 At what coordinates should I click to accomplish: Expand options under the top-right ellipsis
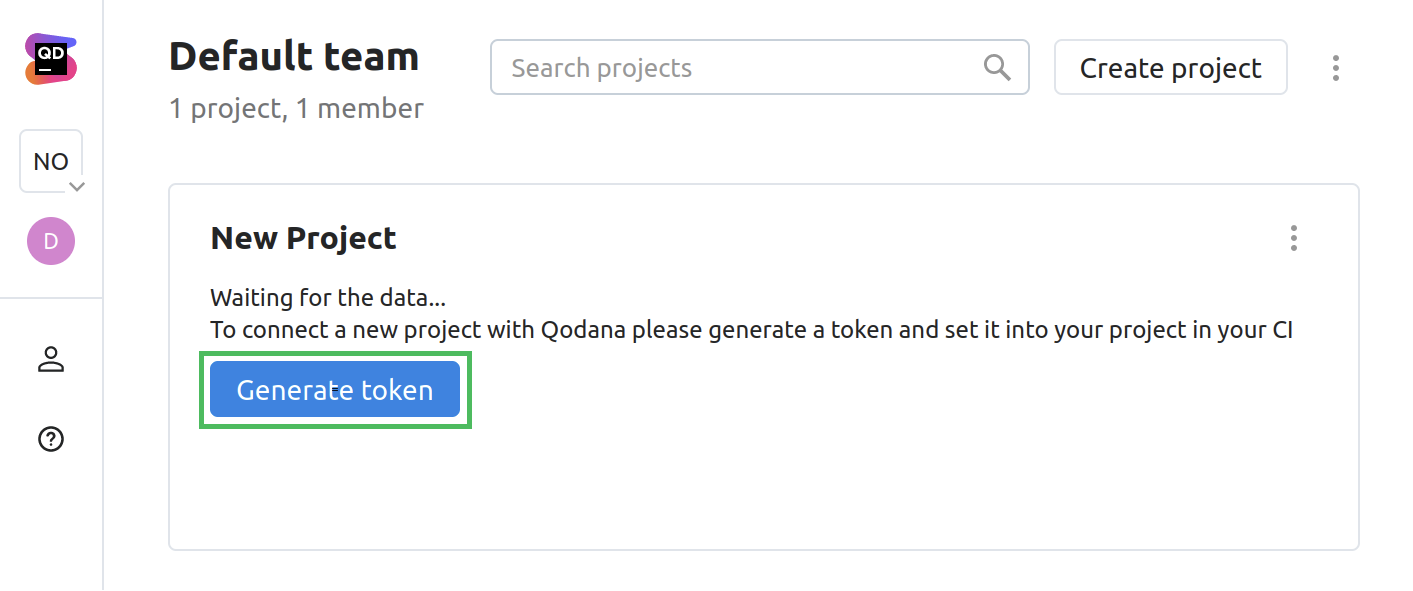[1335, 67]
